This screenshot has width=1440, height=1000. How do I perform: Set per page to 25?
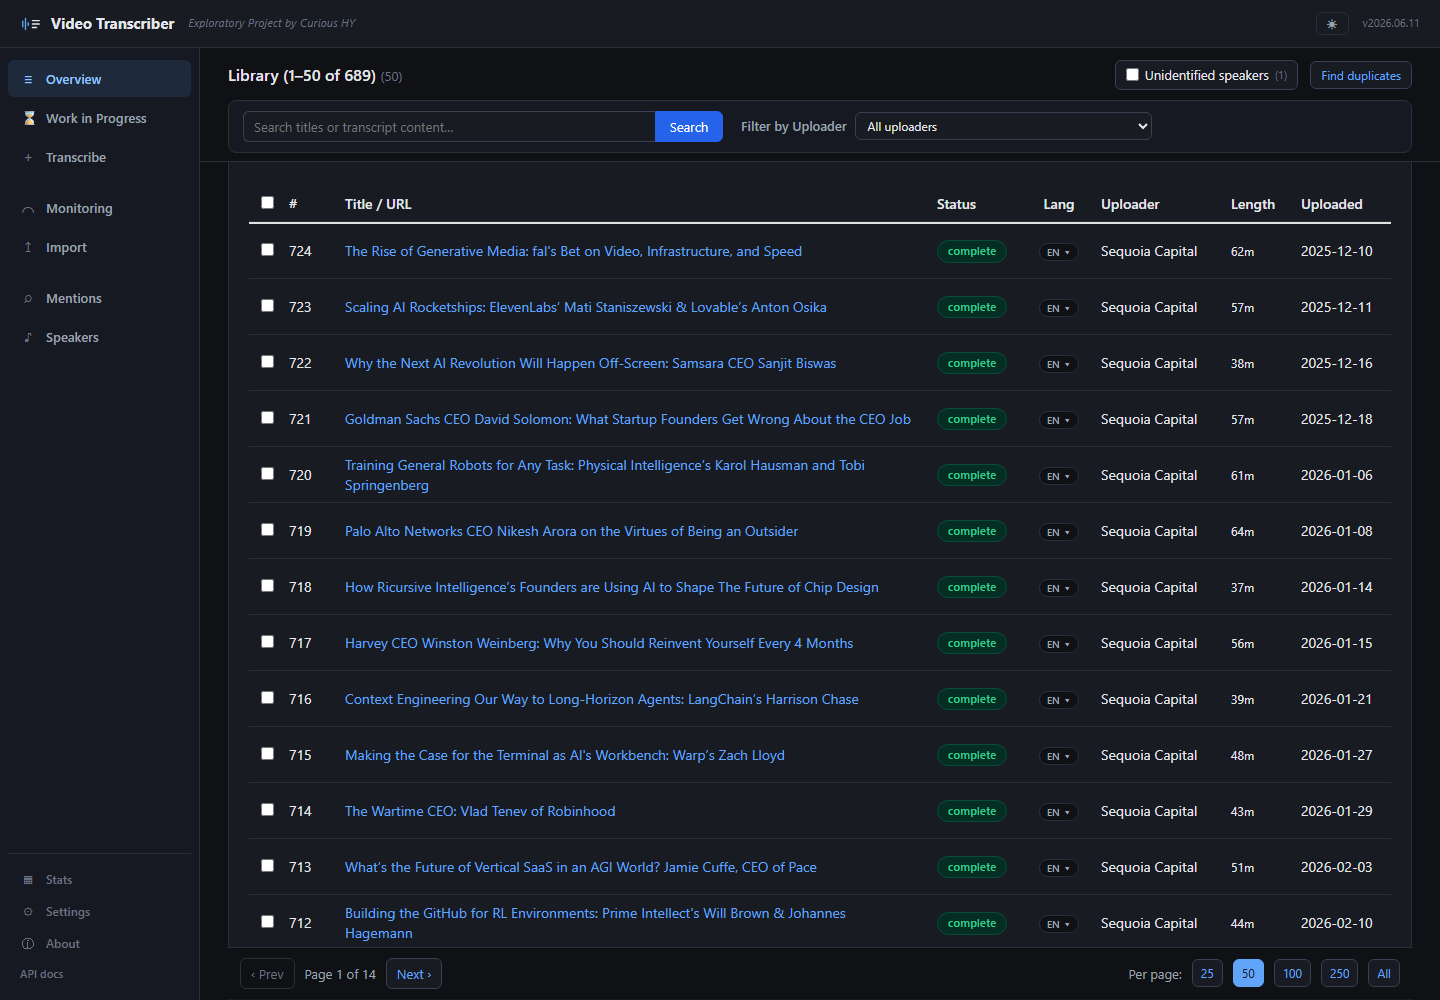pos(1207,973)
